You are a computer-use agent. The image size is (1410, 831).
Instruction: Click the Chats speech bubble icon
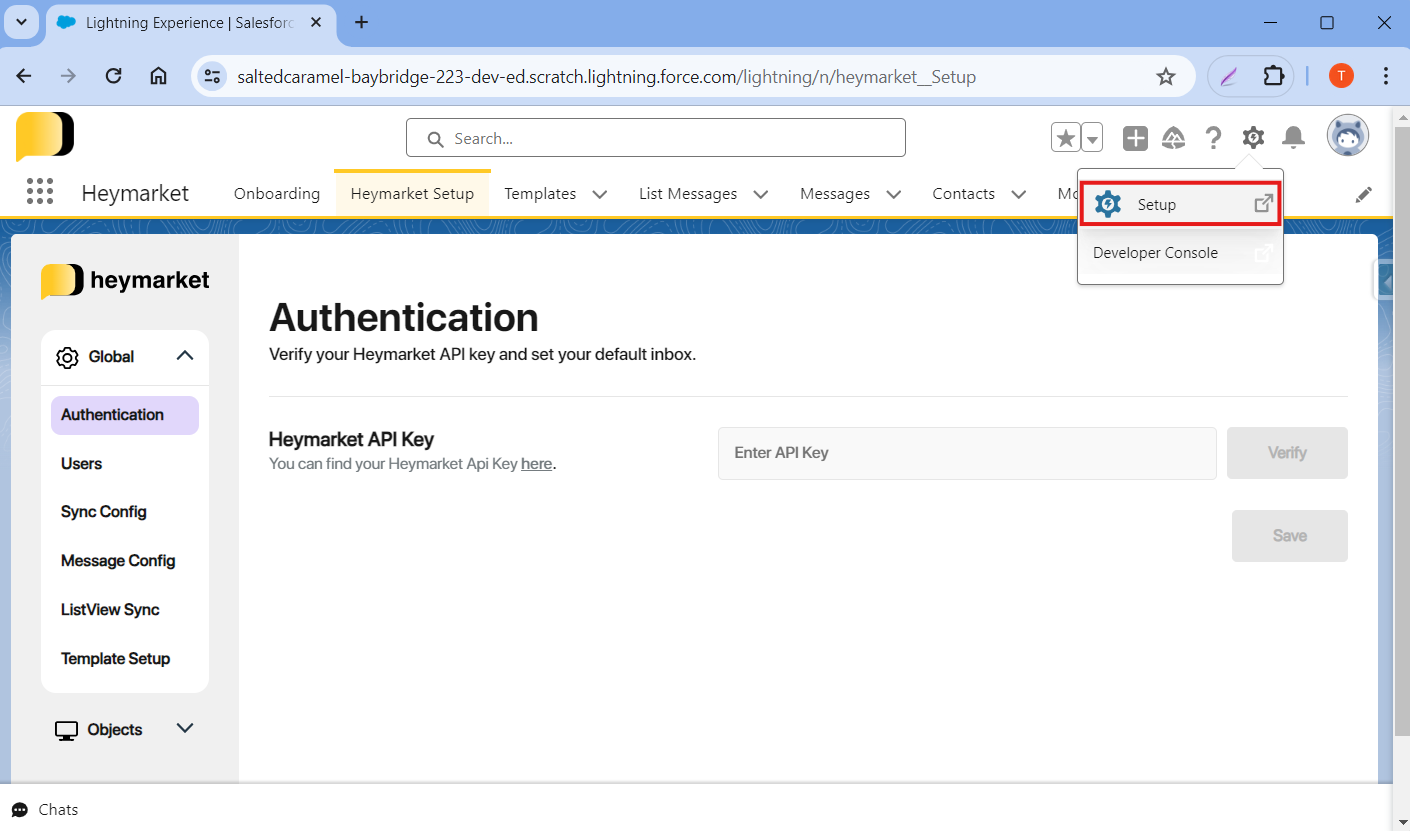[20, 810]
